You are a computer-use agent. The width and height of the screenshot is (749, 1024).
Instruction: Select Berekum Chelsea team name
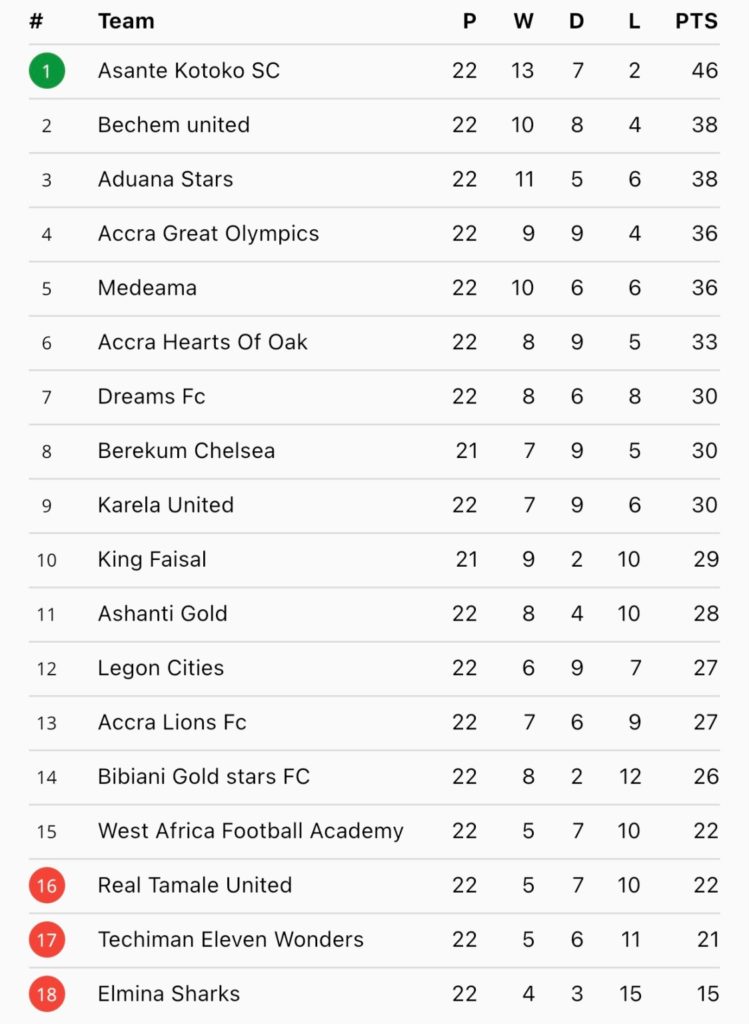point(186,451)
